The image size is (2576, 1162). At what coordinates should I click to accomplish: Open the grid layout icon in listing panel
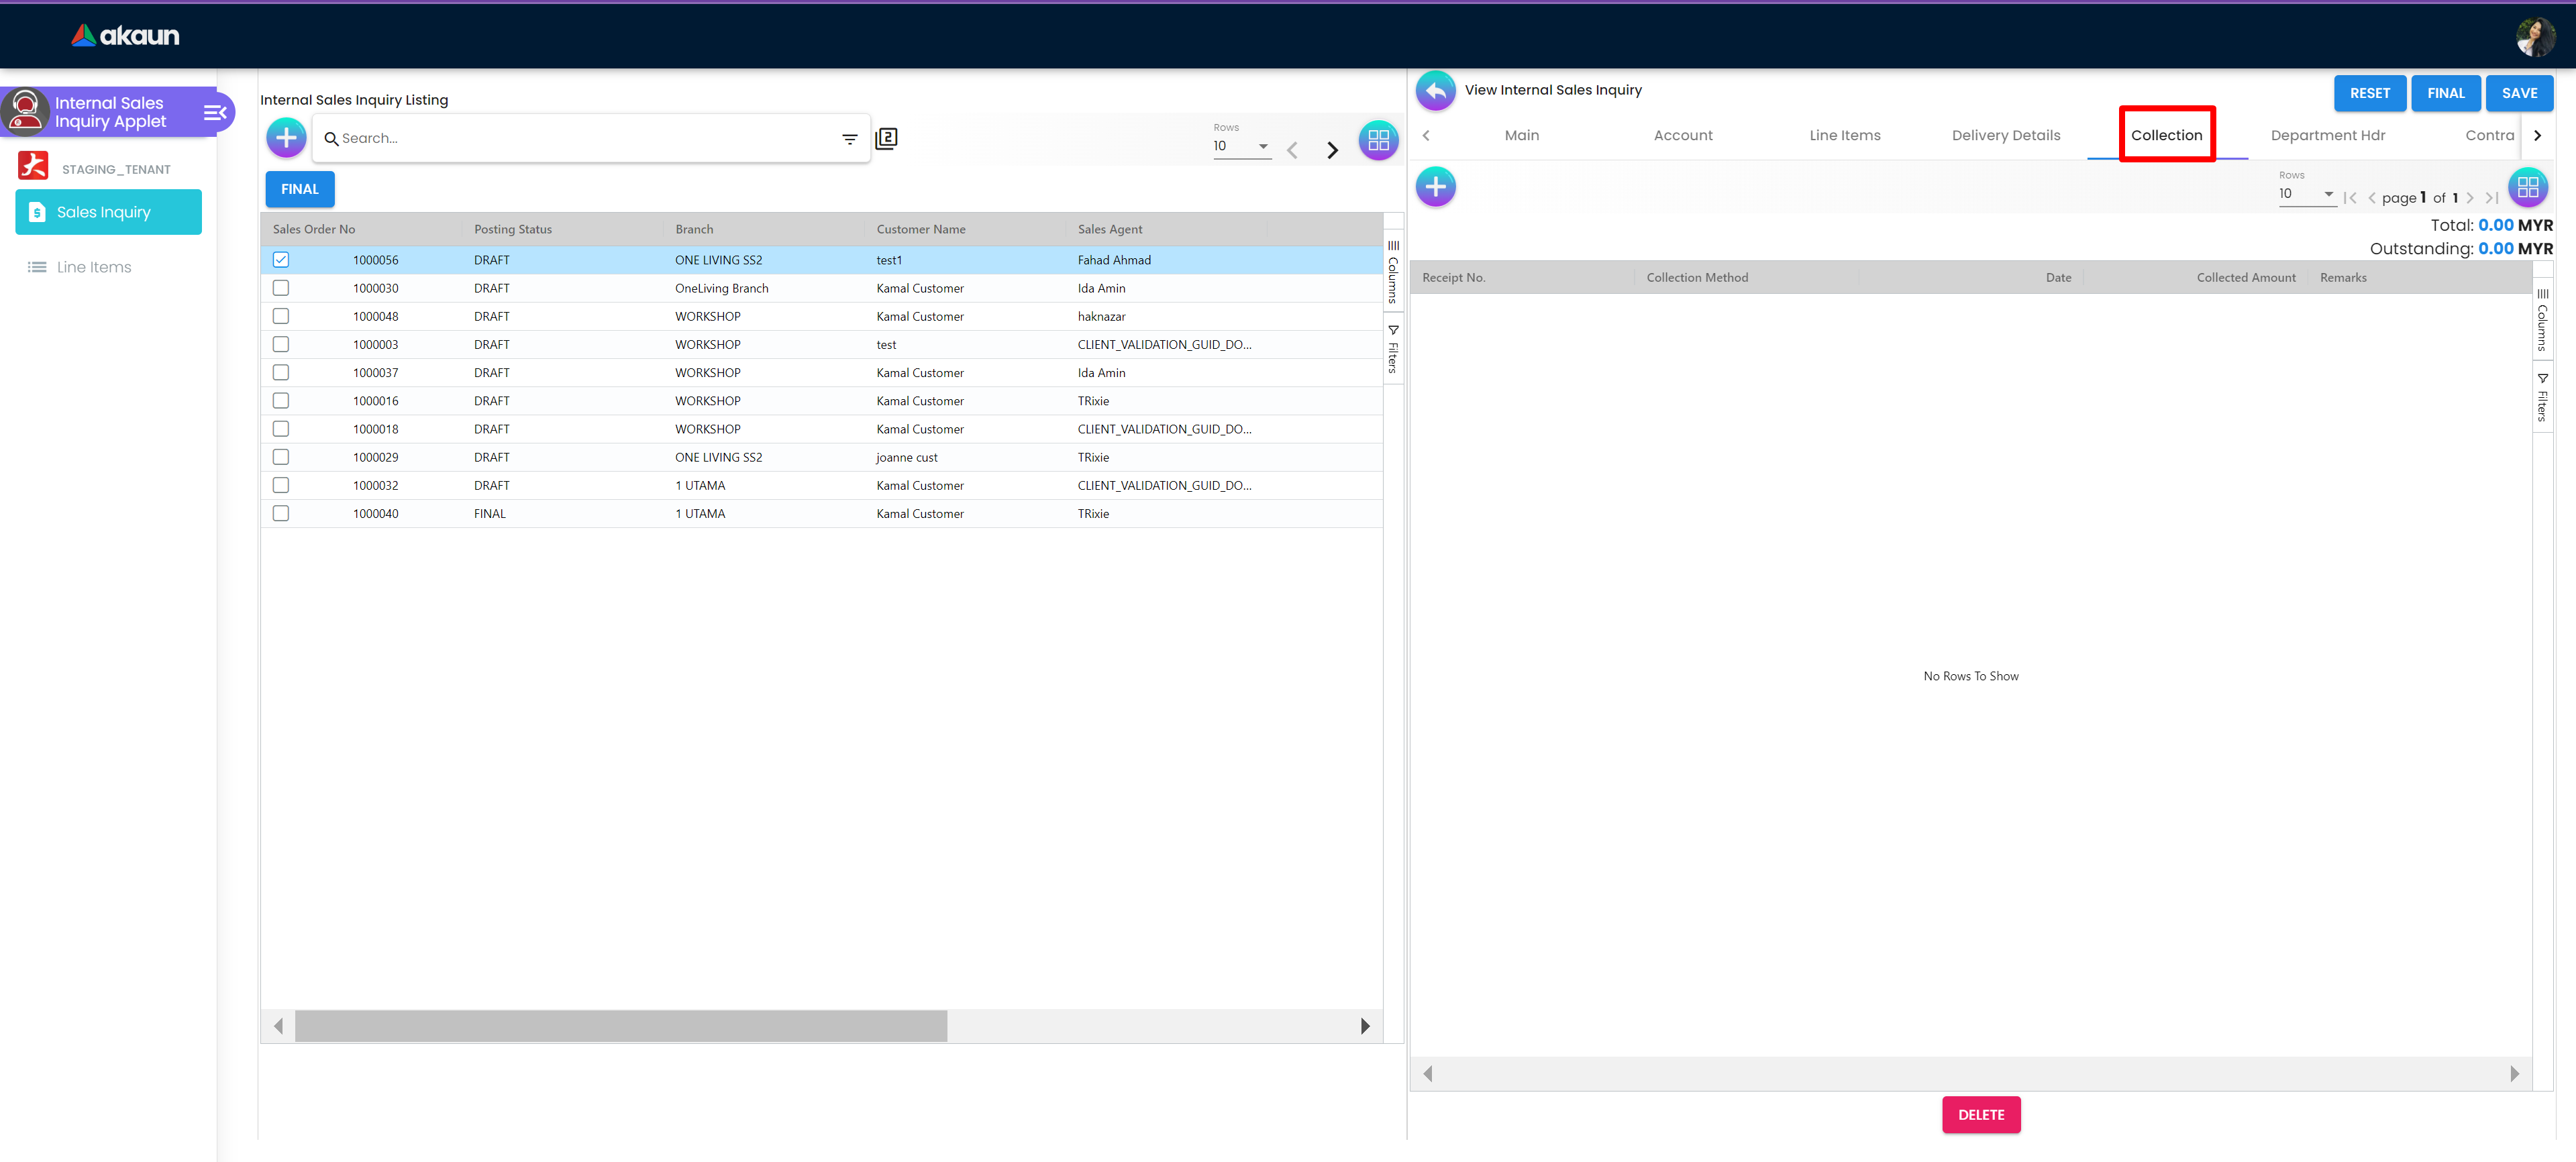click(x=1378, y=140)
